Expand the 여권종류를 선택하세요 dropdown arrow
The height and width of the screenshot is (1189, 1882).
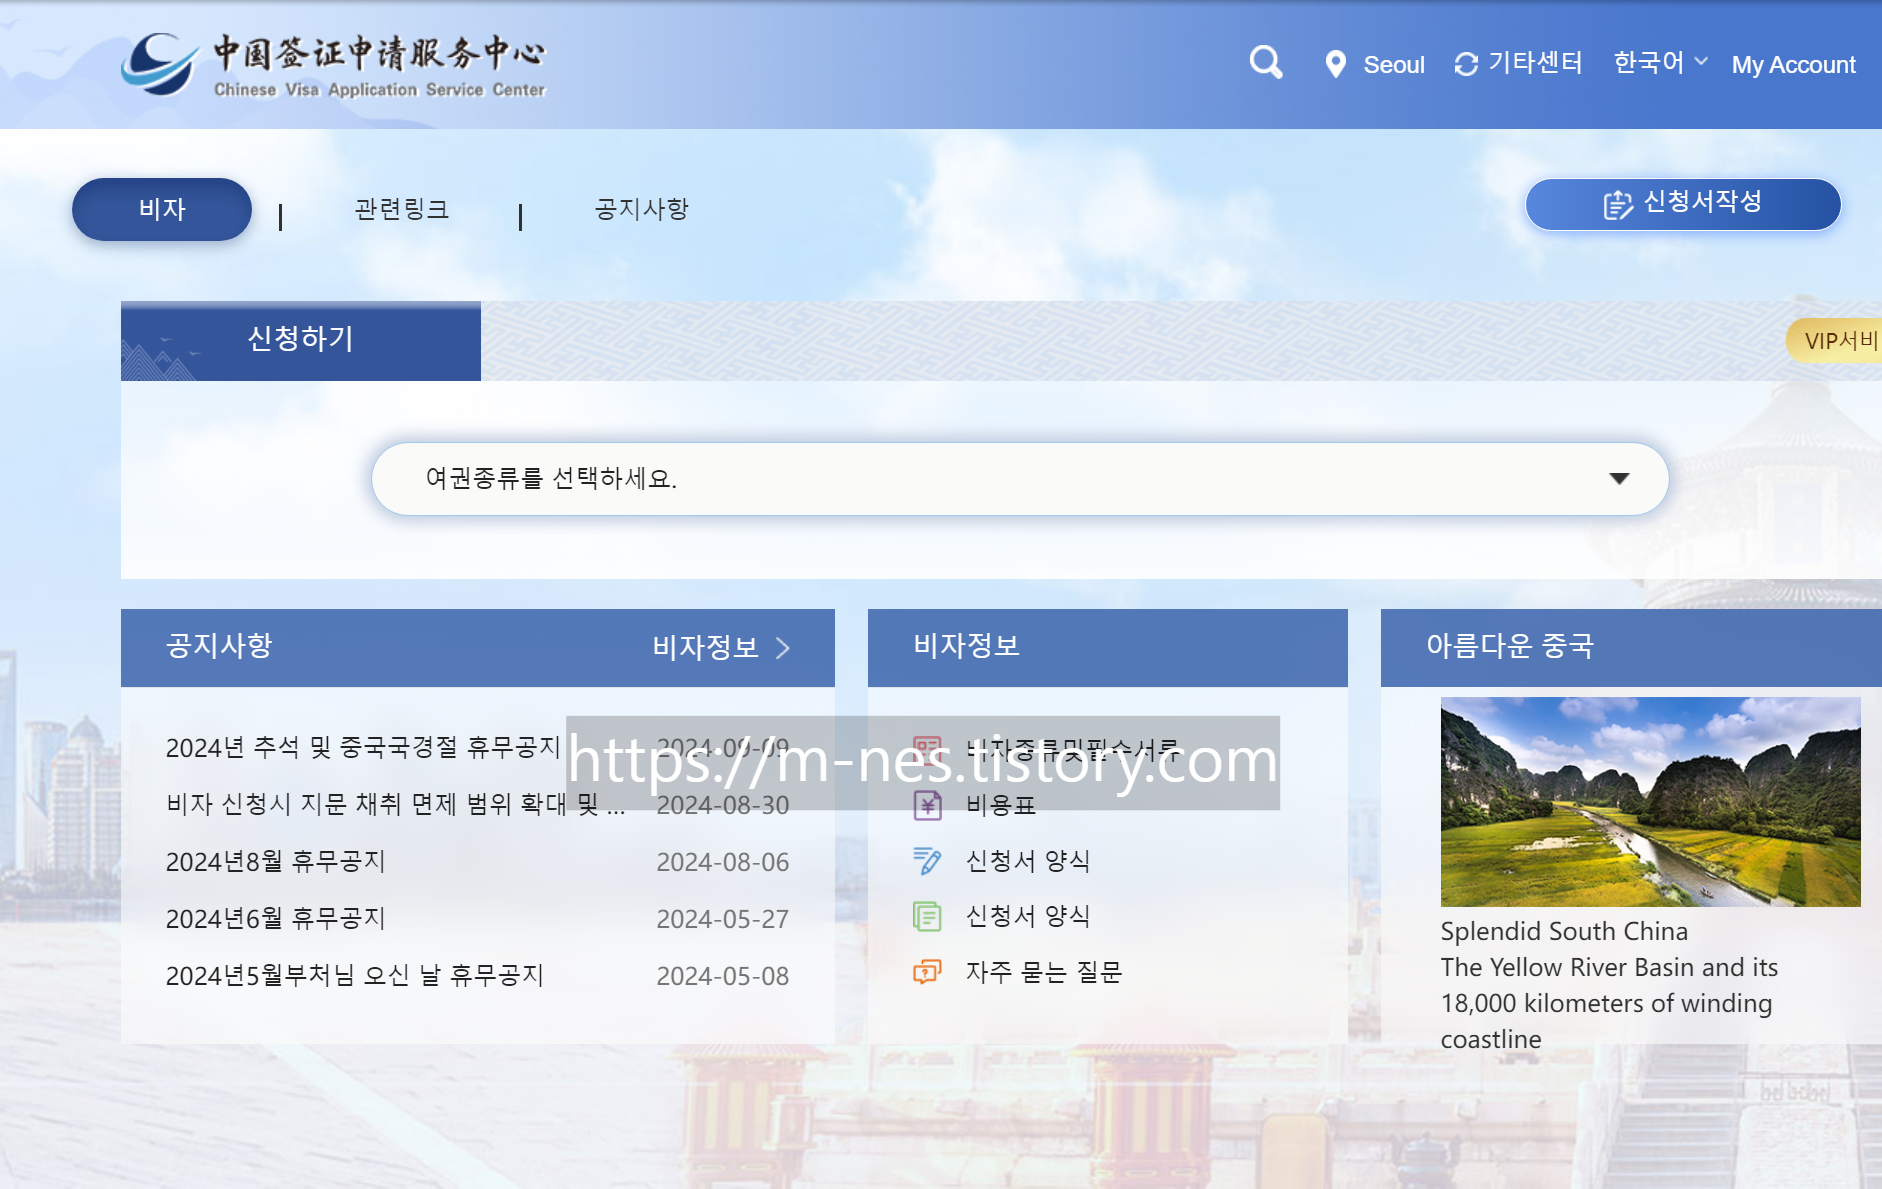tap(1619, 479)
